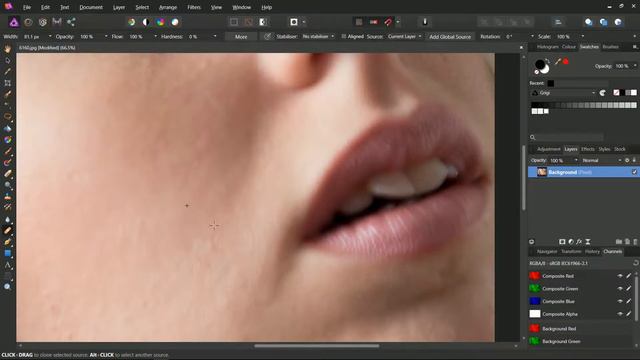
Task: Toggle edit pencil for Composite Green
Action: [x=629, y=289]
